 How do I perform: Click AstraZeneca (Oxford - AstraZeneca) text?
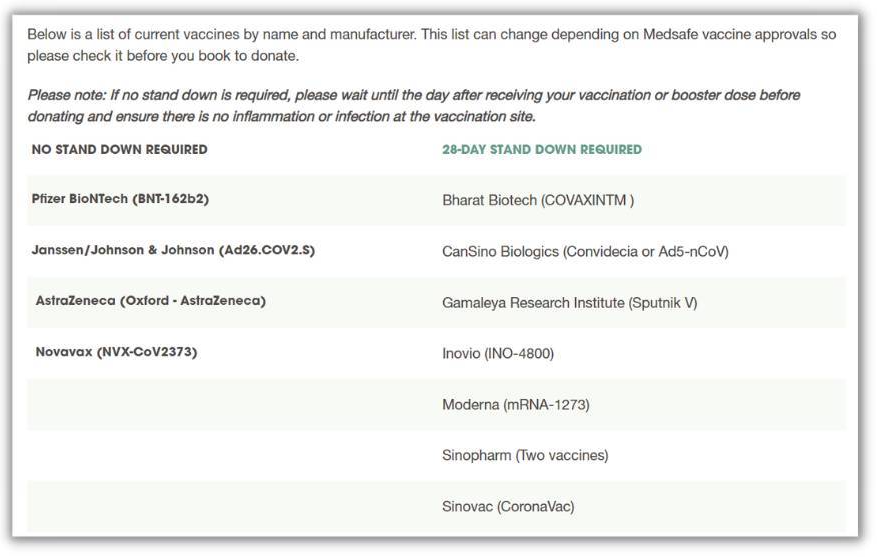click(x=150, y=301)
